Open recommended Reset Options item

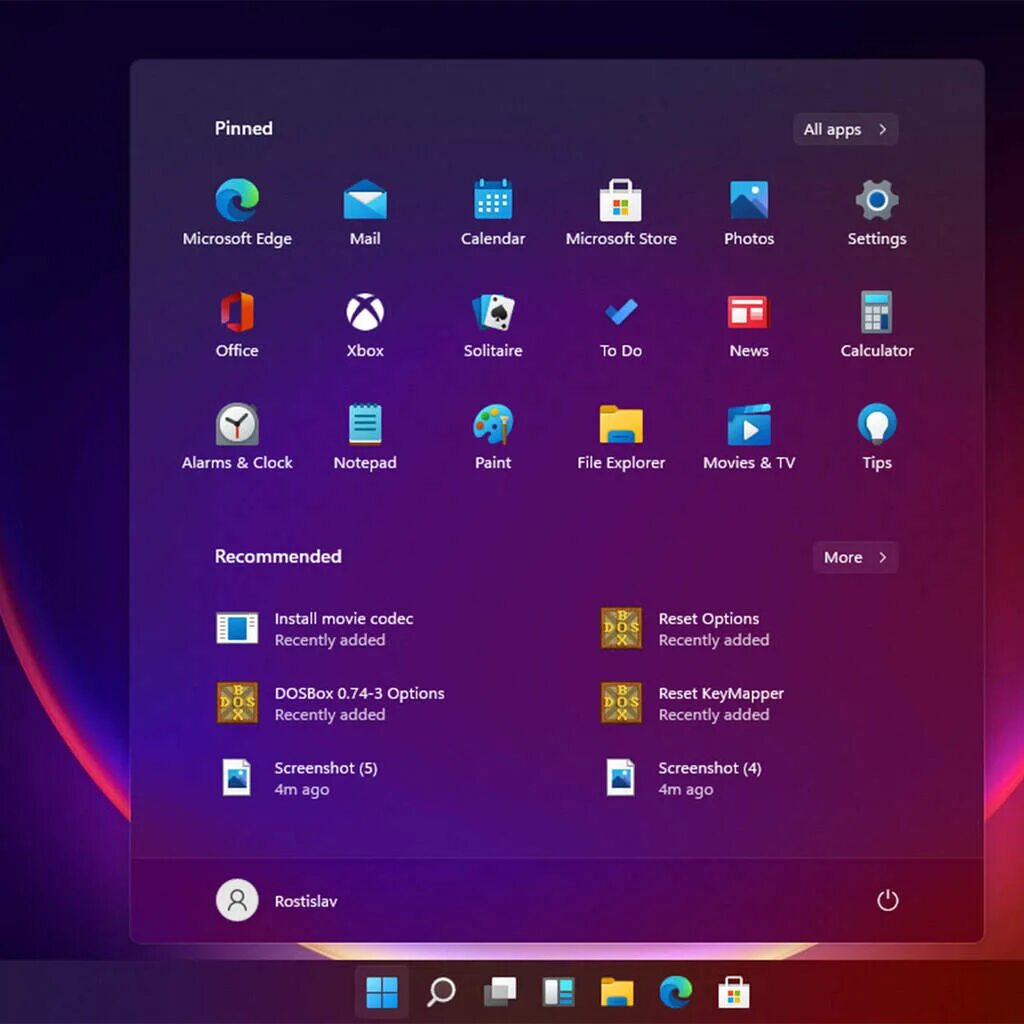[x=686, y=629]
